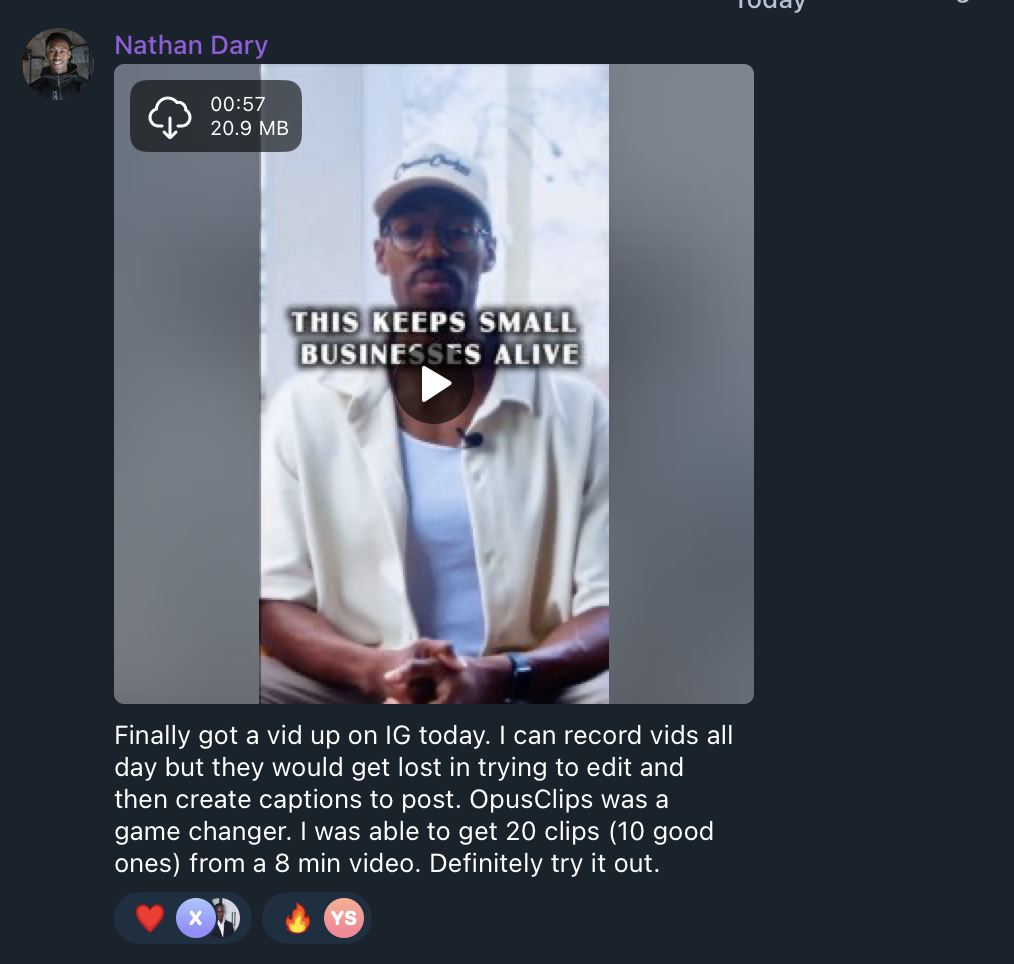The image size is (1014, 964).
Task: Click the 20.9 MB file size label
Action: point(249,128)
